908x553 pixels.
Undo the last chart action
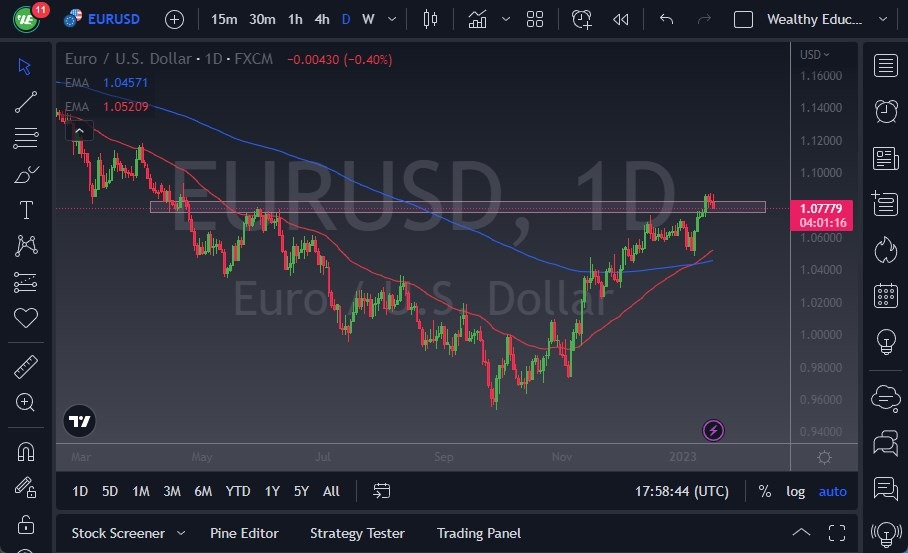tap(667, 19)
